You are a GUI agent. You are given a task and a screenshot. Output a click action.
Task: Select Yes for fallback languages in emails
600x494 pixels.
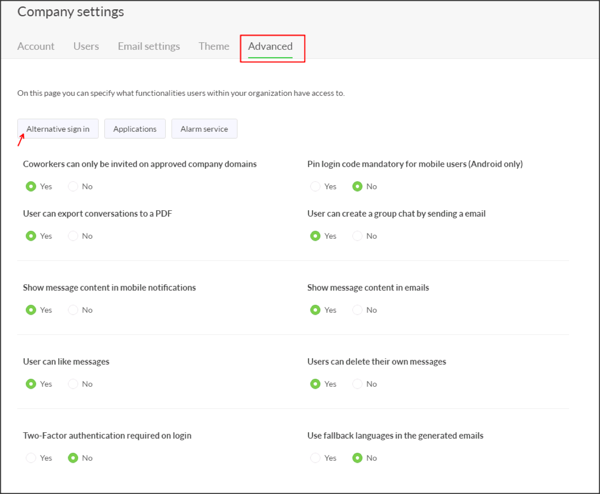[x=316, y=458]
